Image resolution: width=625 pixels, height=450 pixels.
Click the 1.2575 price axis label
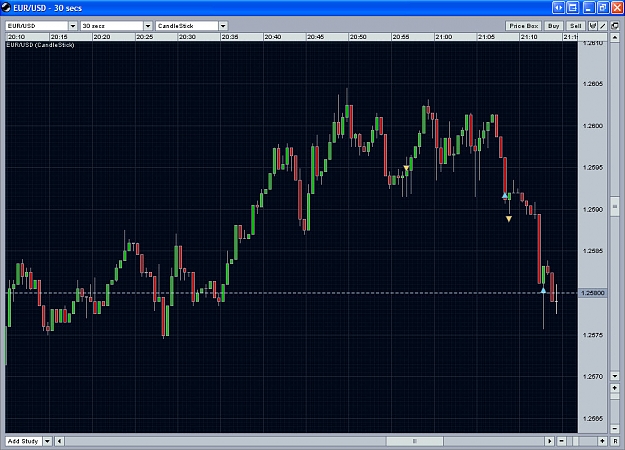click(x=593, y=335)
